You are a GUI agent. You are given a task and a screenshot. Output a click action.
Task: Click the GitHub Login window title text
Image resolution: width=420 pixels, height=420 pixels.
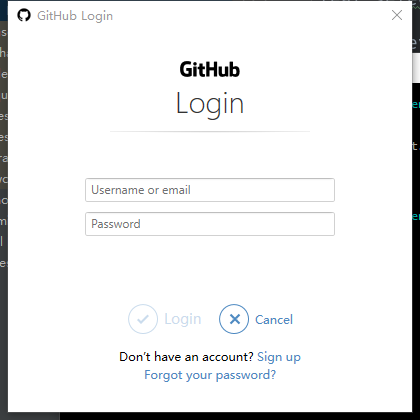click(75, 16)
